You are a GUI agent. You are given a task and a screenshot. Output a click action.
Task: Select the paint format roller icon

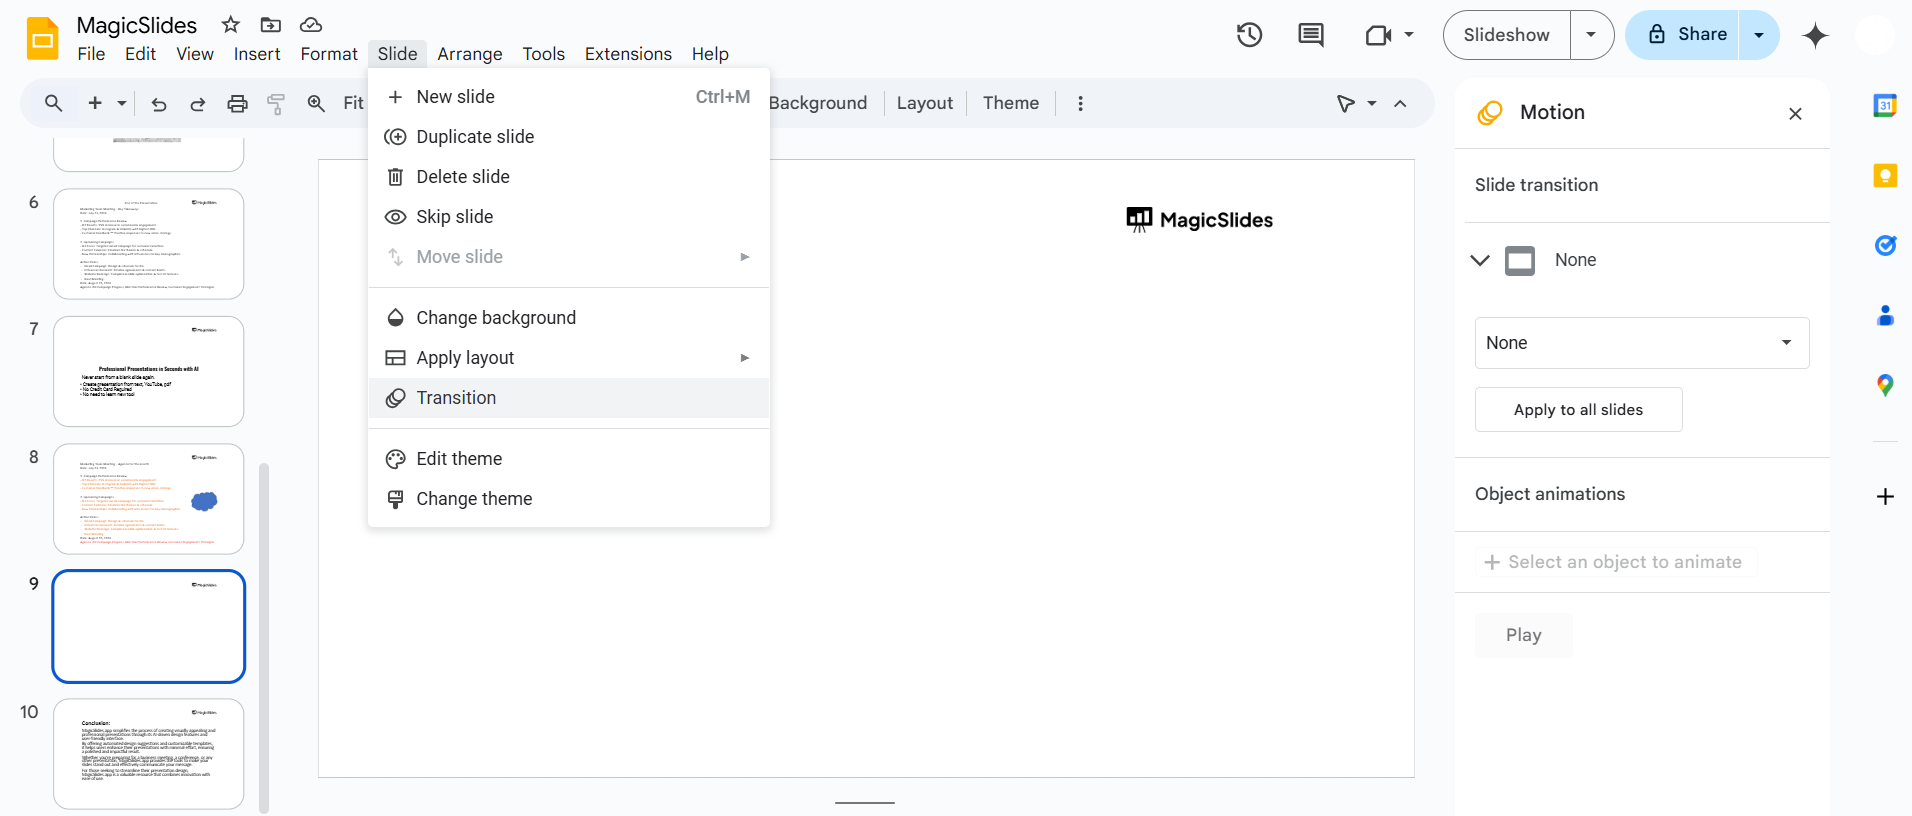click(x=276, y=103)
